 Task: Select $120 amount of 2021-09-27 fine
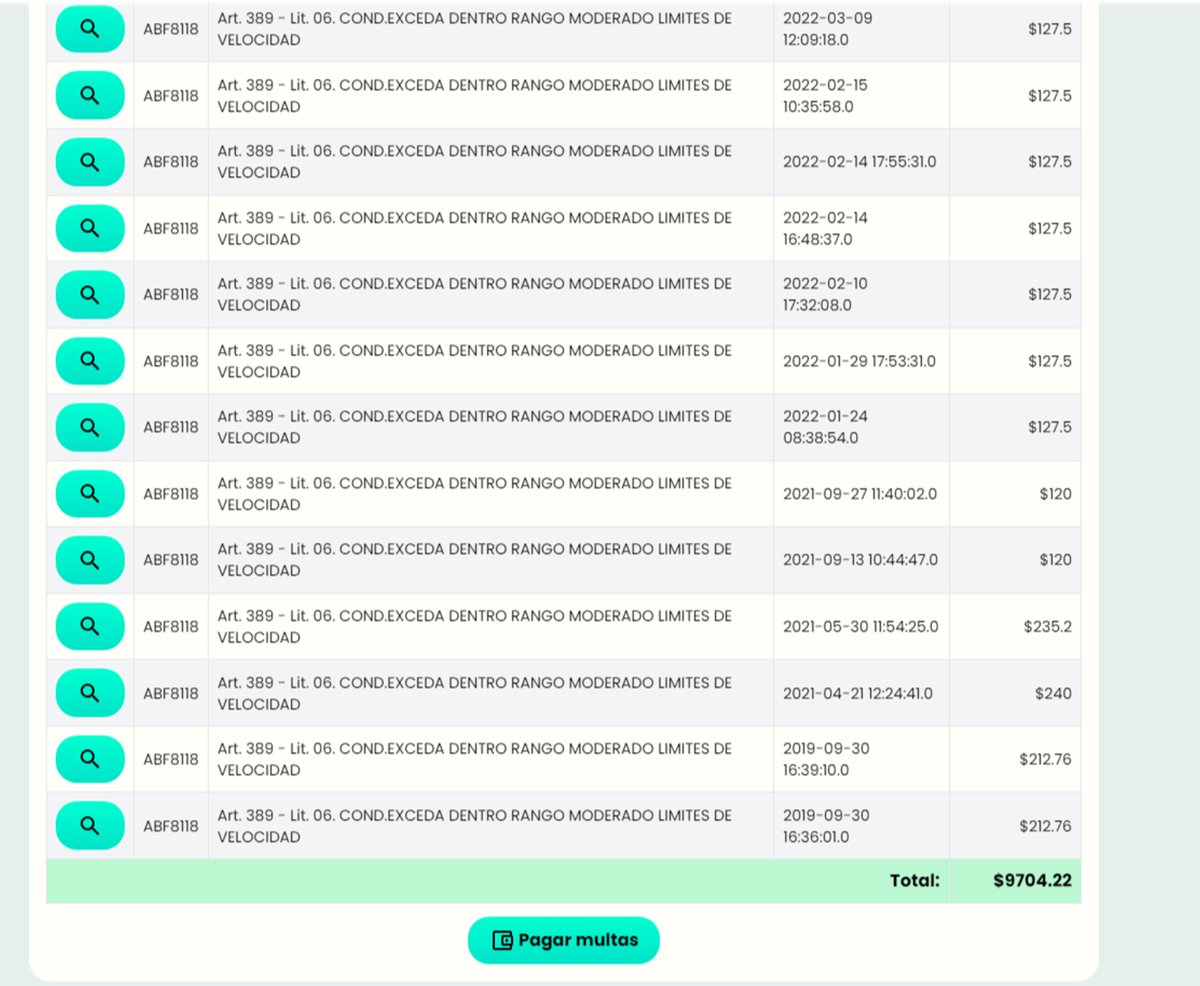pos(1055,494)
